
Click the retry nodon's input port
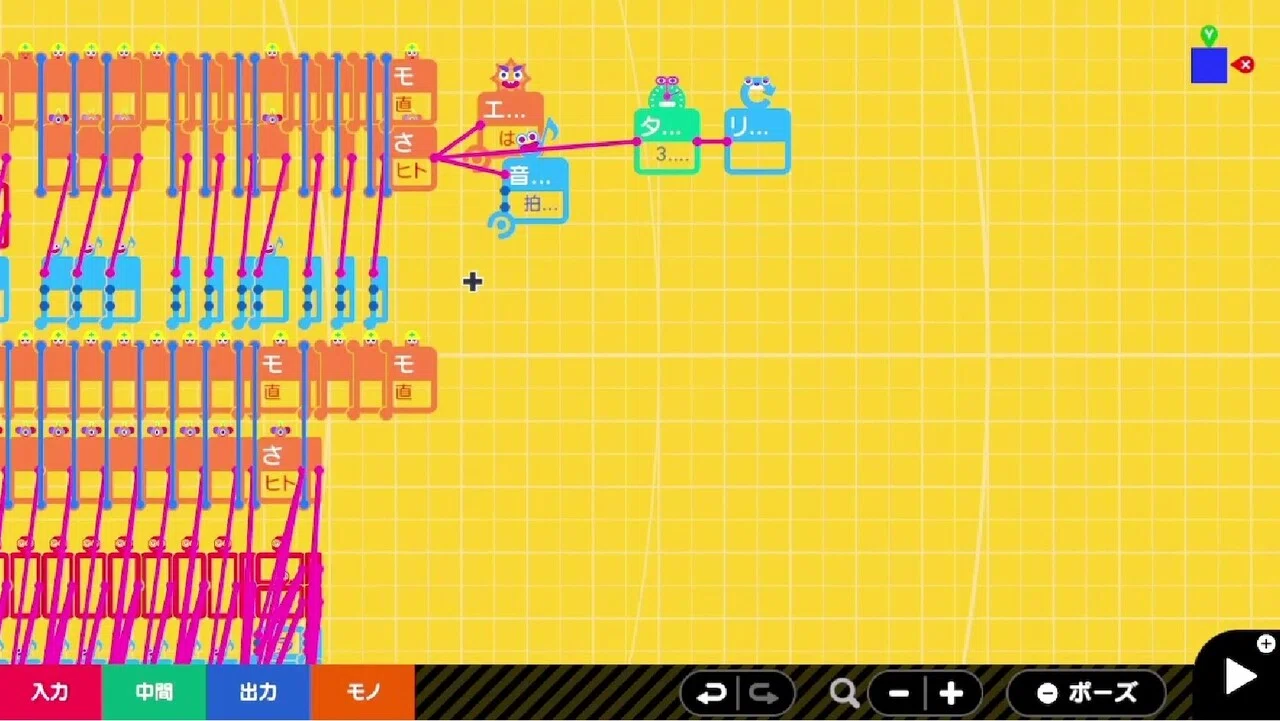(727, 141)
